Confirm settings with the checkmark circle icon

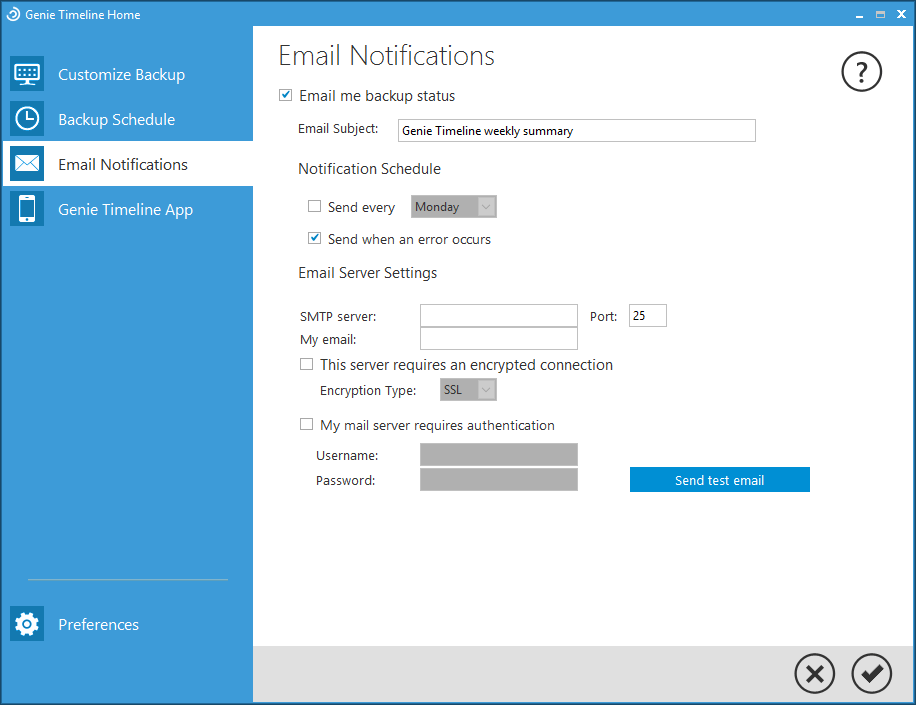[x=871, y=673]
